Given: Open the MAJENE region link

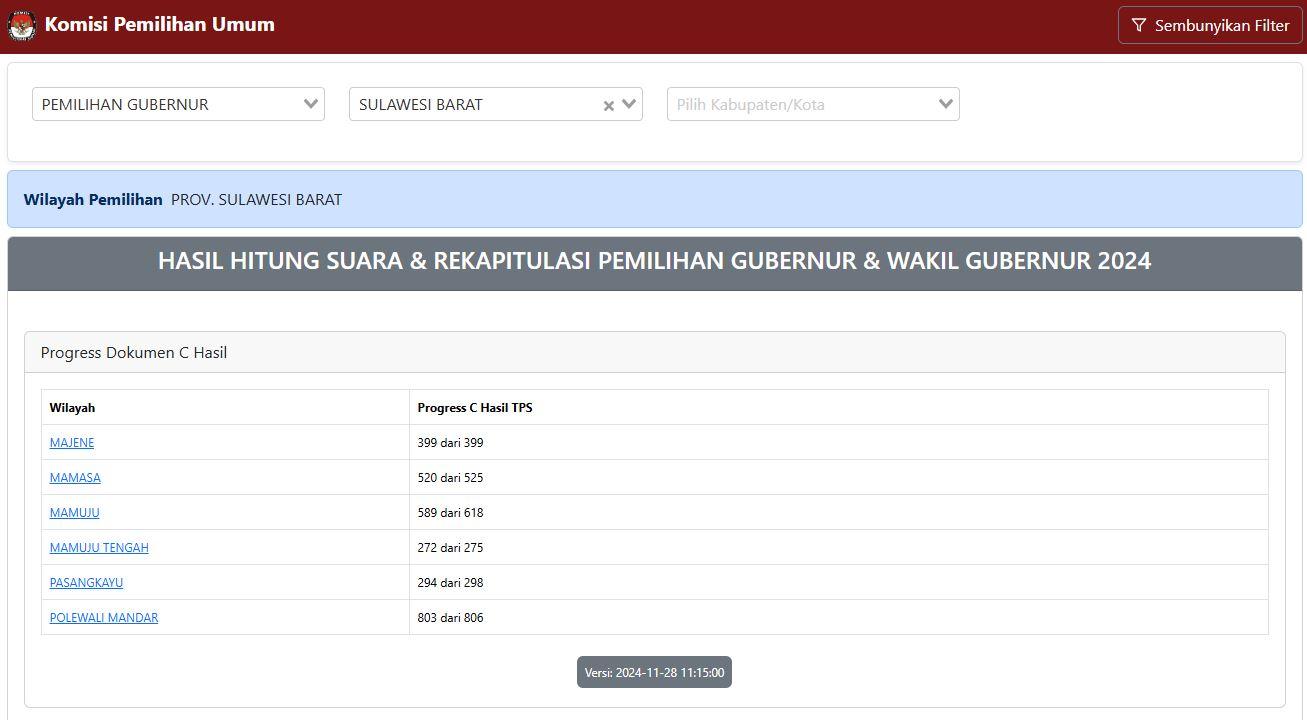Looking at the screenshot, I should tap(72, 442).
